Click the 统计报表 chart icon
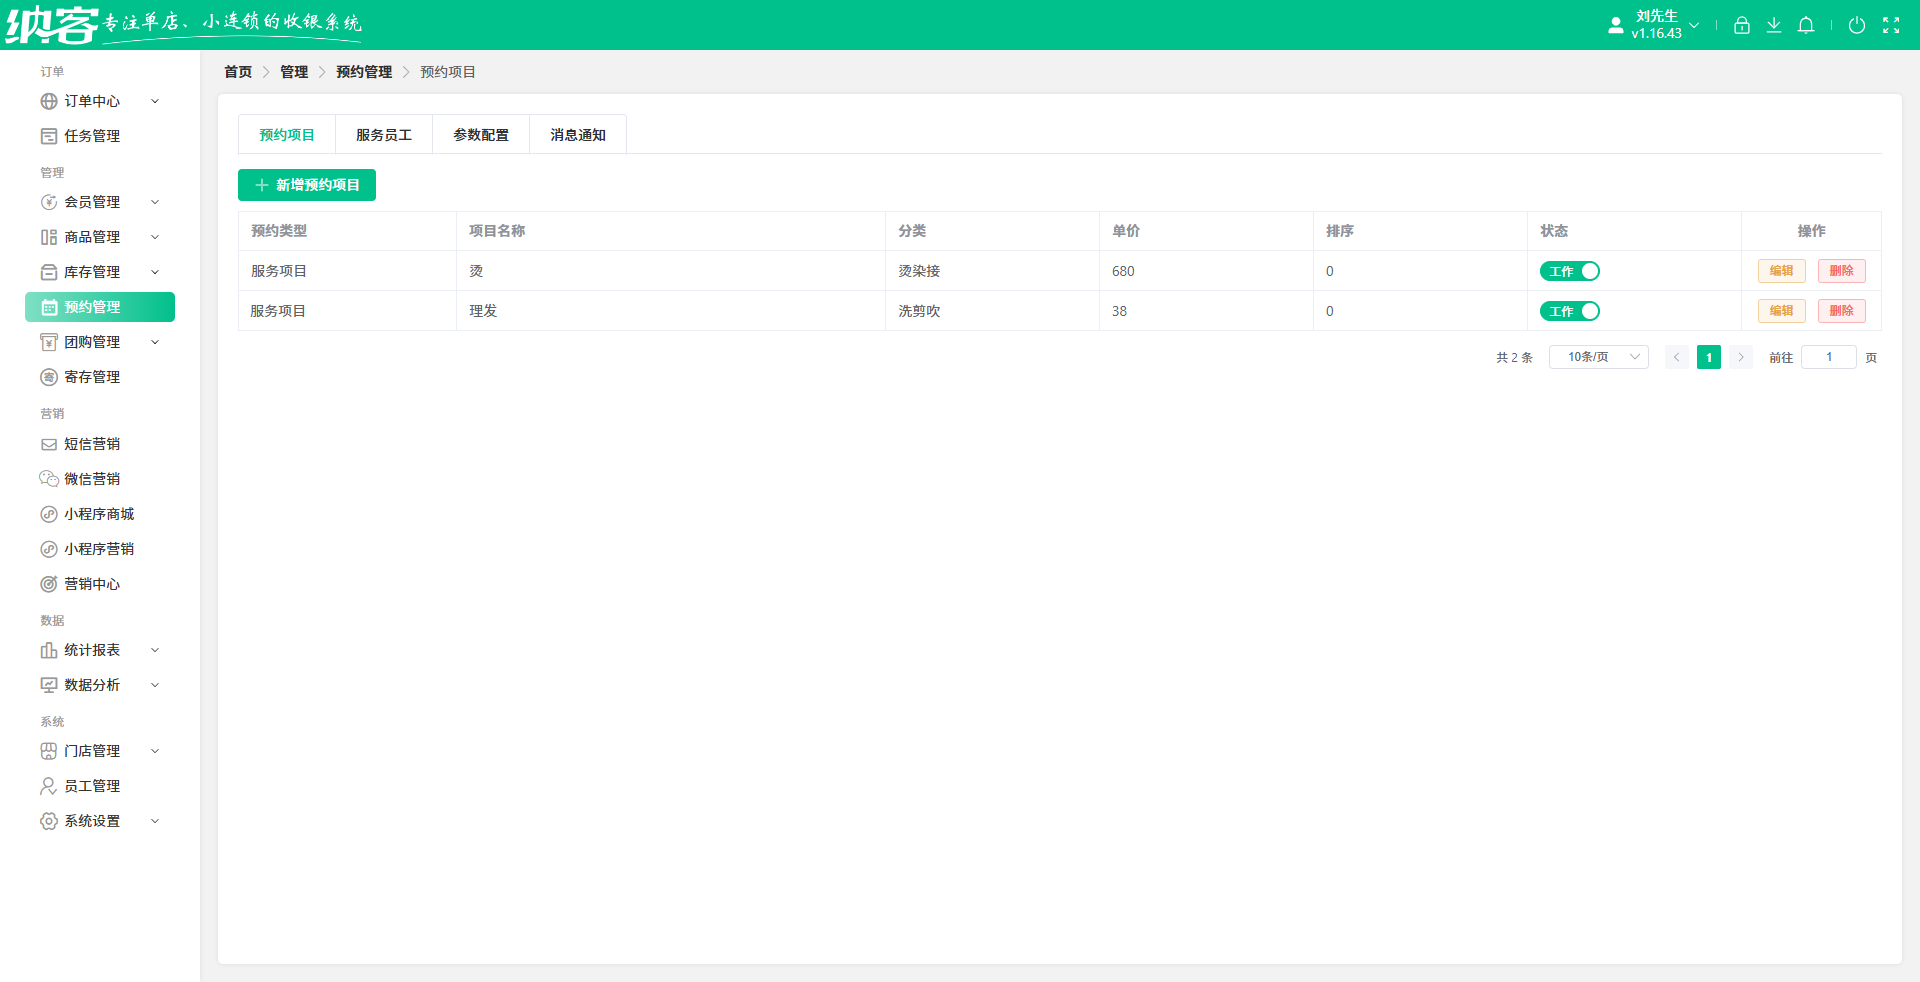 coord(48,650)
